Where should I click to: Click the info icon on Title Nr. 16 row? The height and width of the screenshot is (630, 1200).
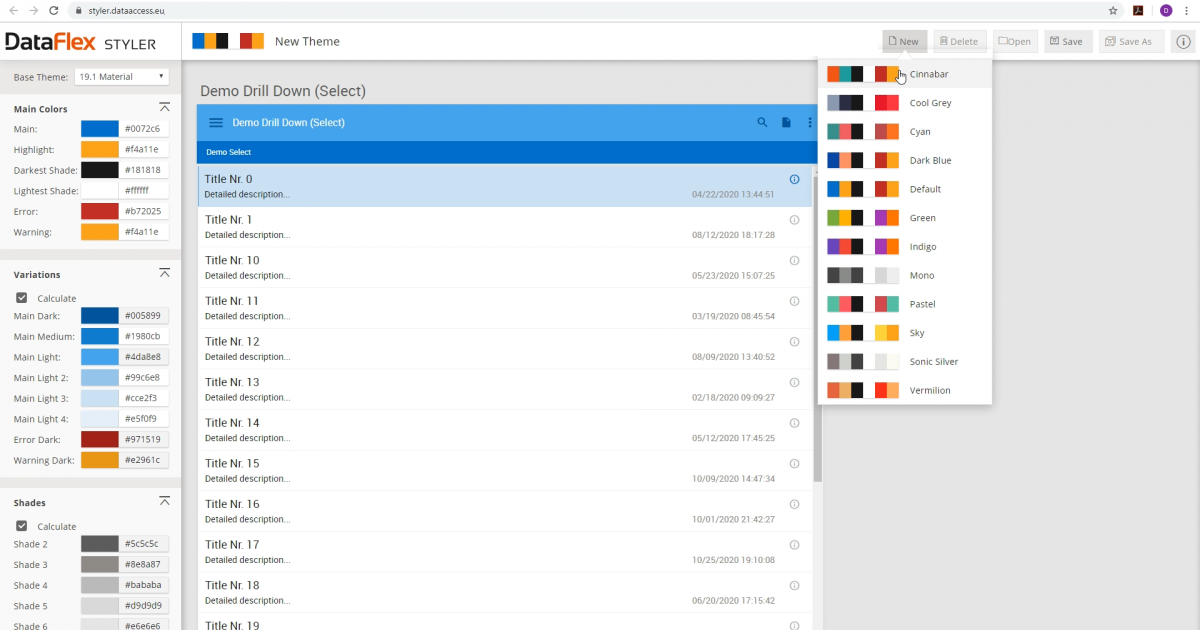click(x=794, y=504)
